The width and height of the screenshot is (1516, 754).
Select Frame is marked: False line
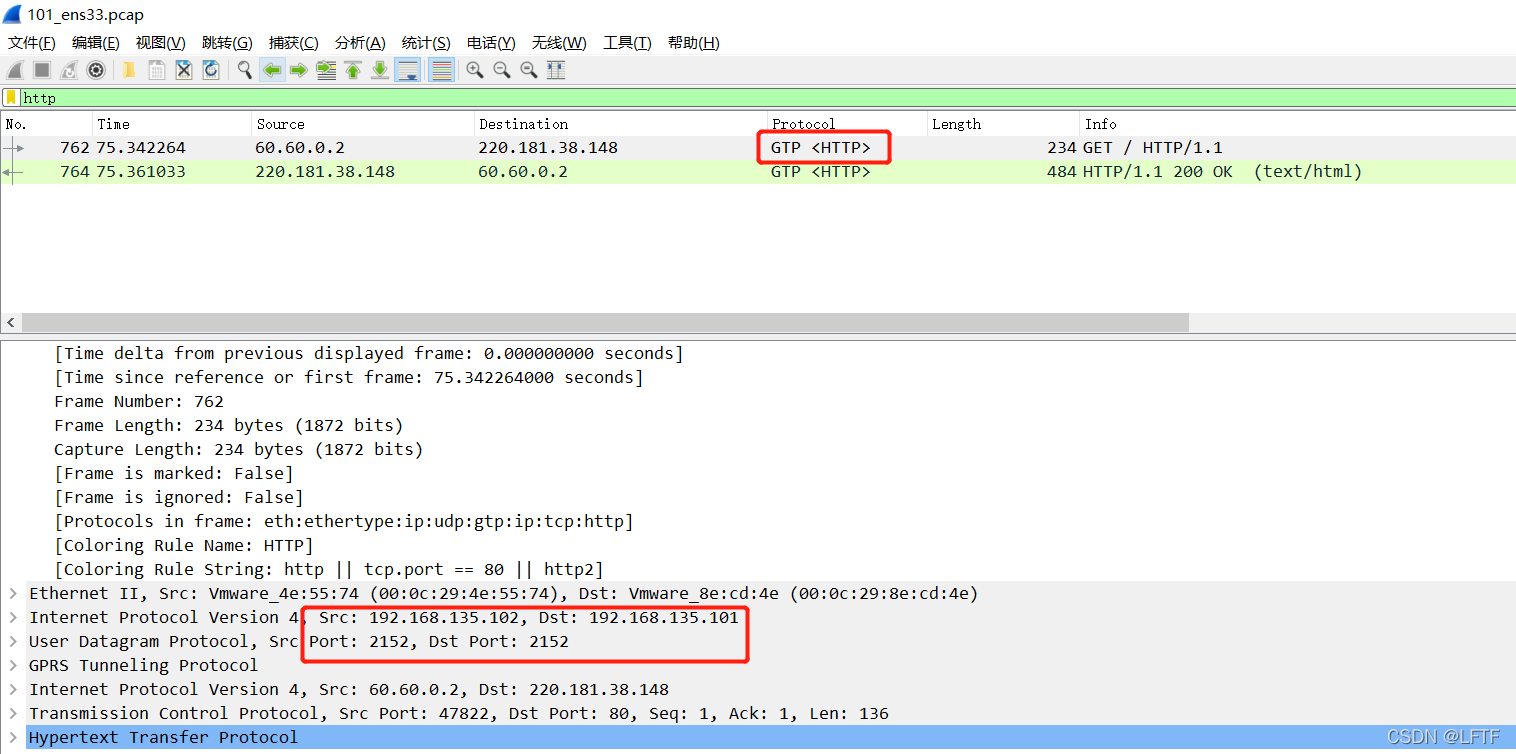coord(174,473)
